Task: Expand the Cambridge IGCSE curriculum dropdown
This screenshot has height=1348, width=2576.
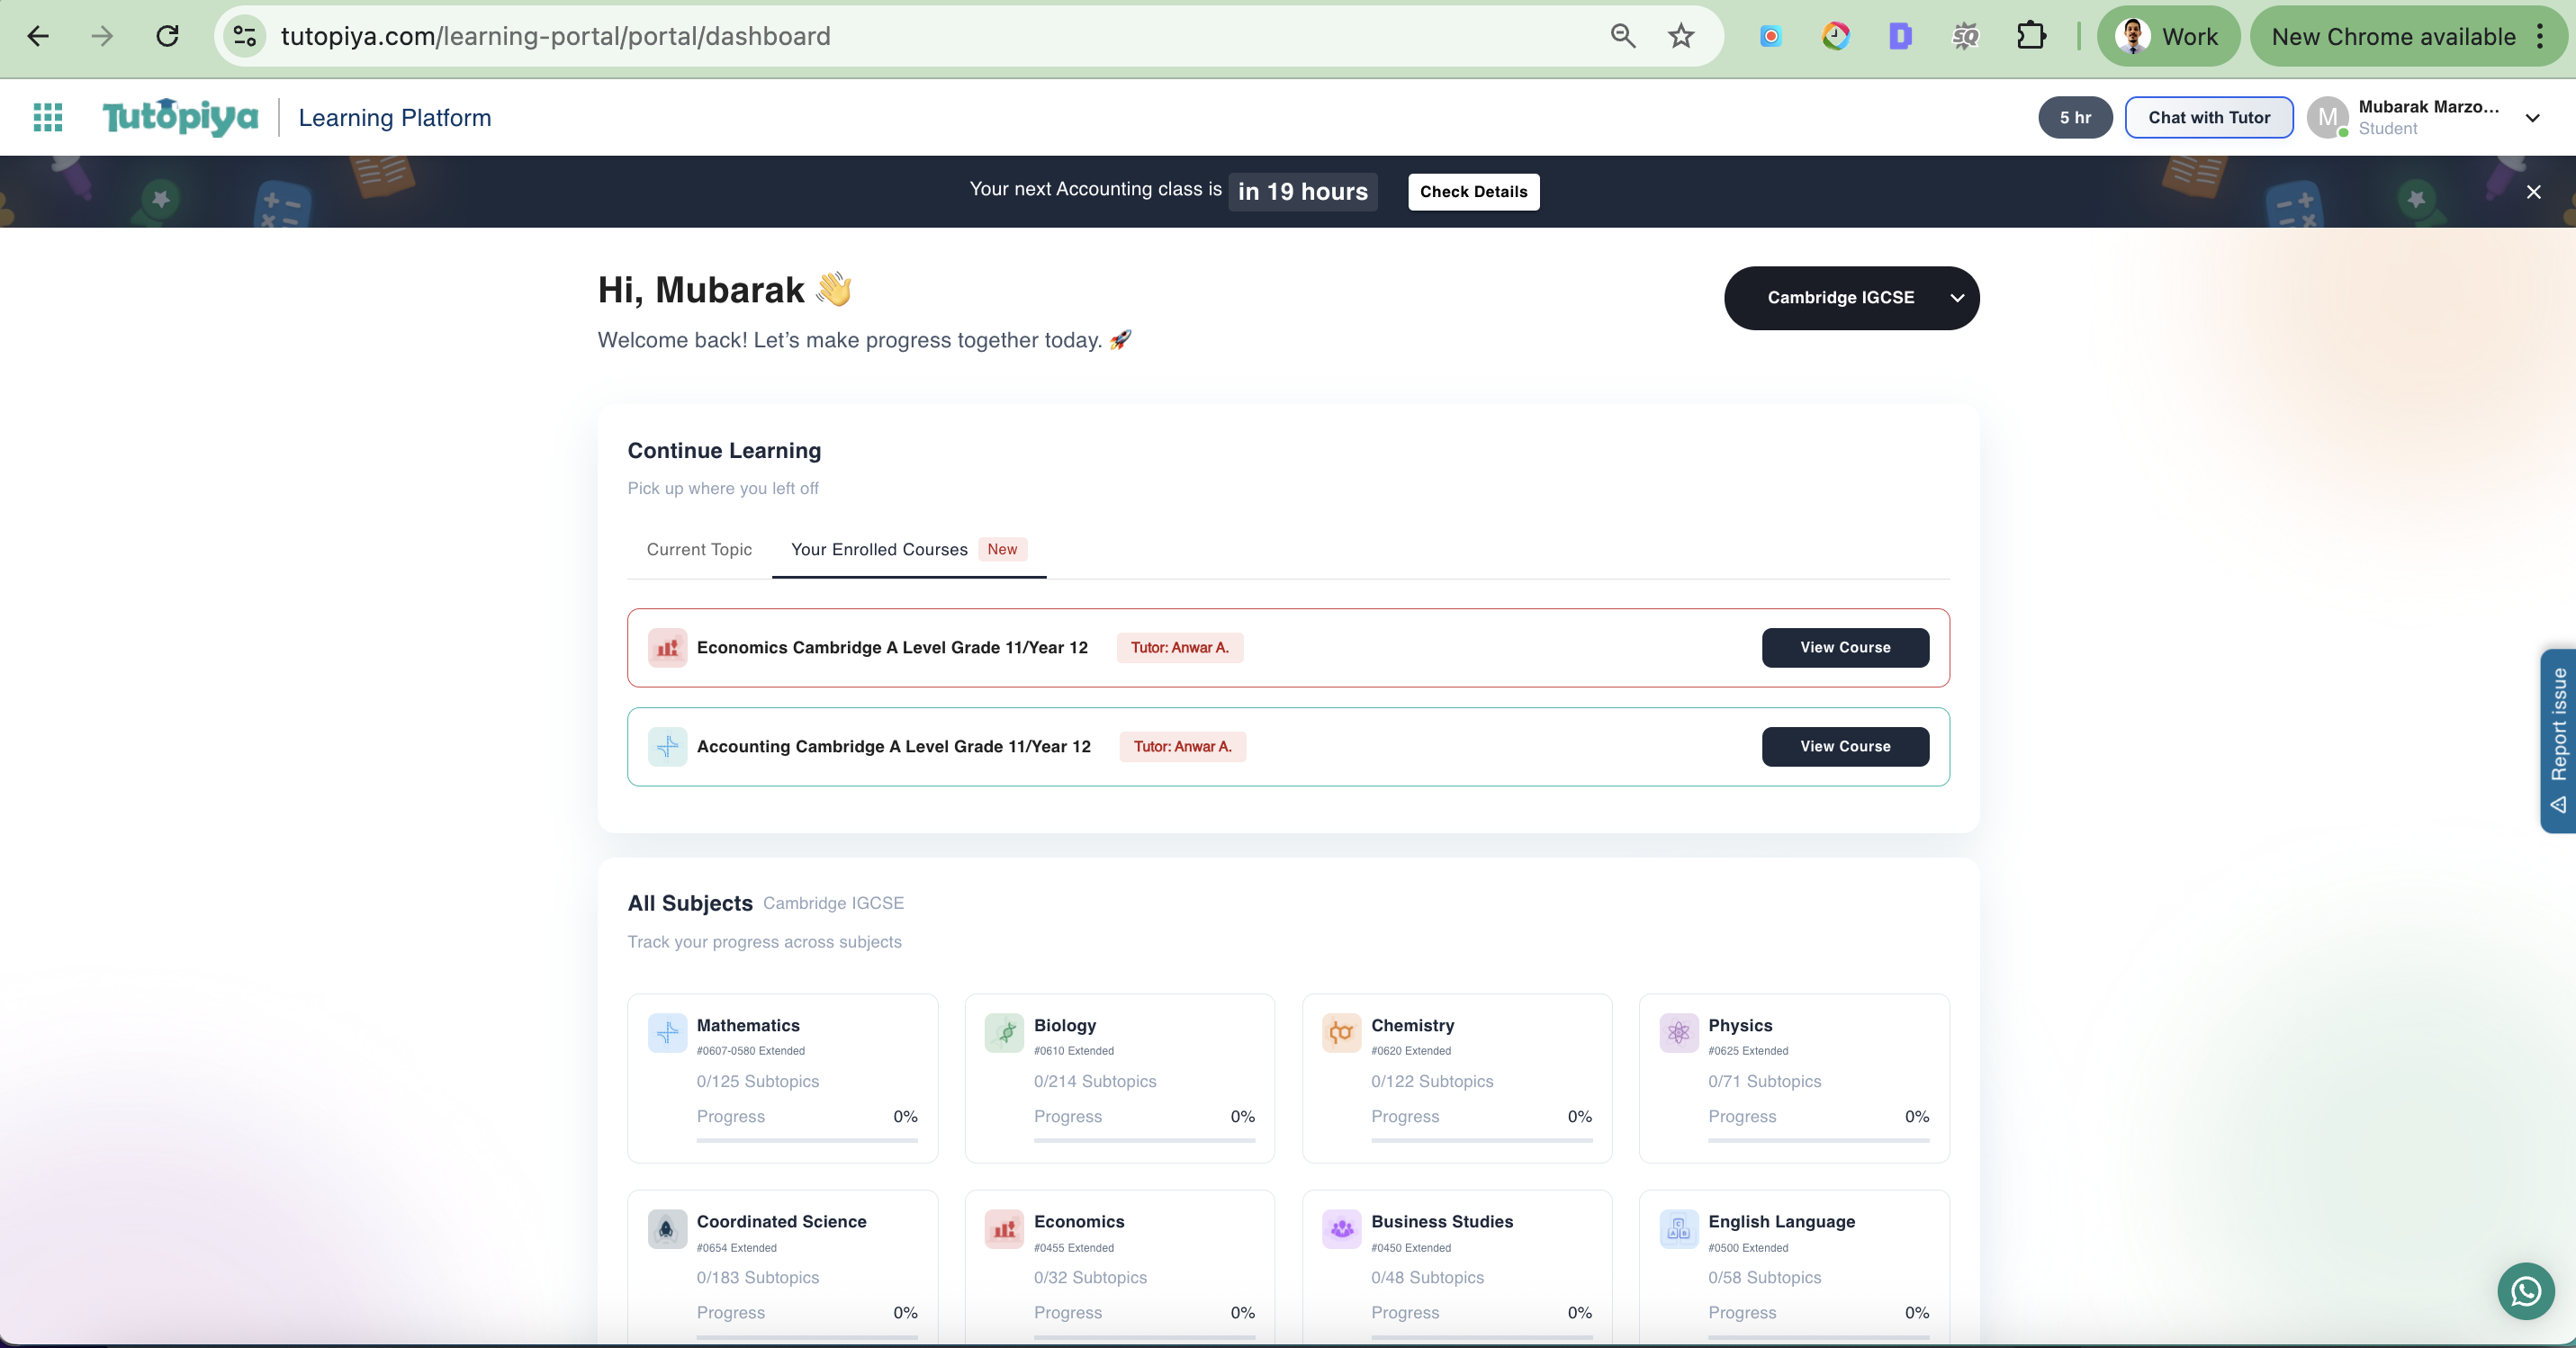Action: click(x=1851, y=297)
